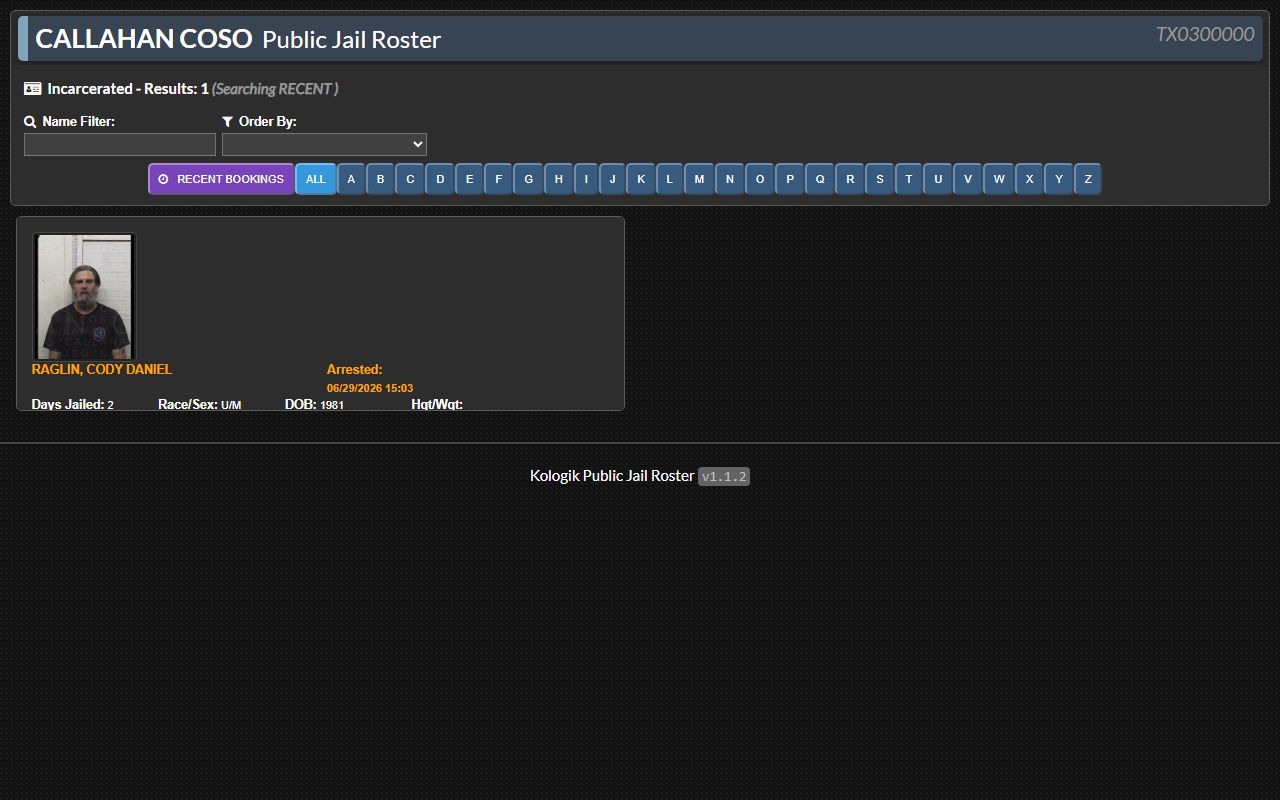
Task: Filter roster by letter U
Action: click(x=938, y=179)
